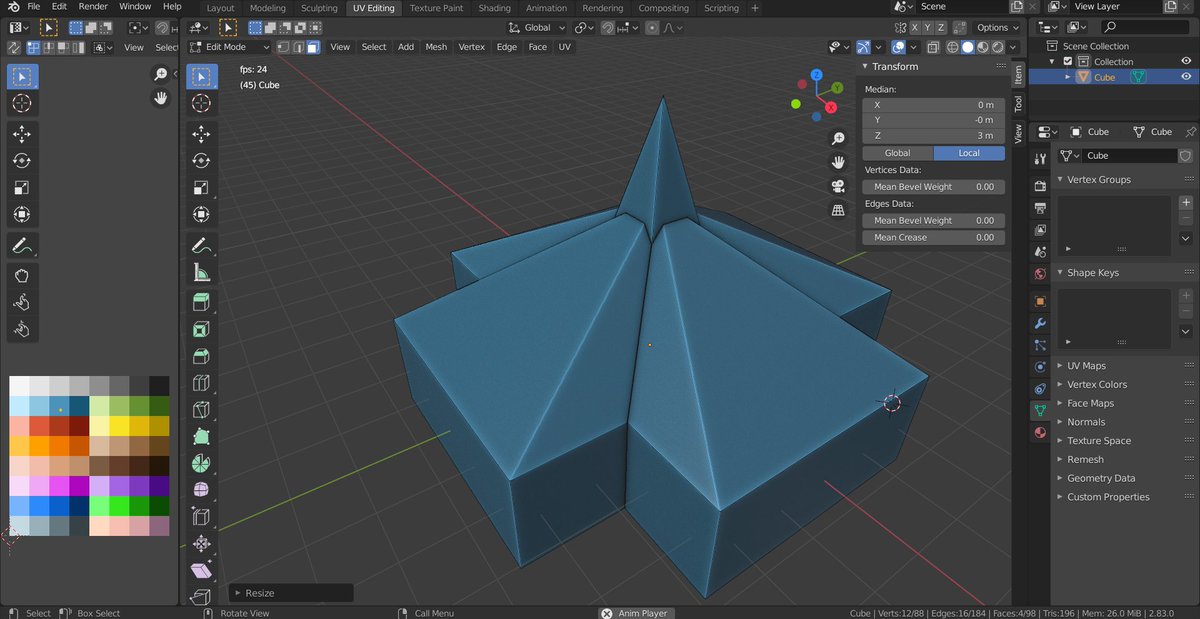Enable face select mode
The height and width of the screenshot is (619, 1200).
pyautogui.click(x=313, y=47)
